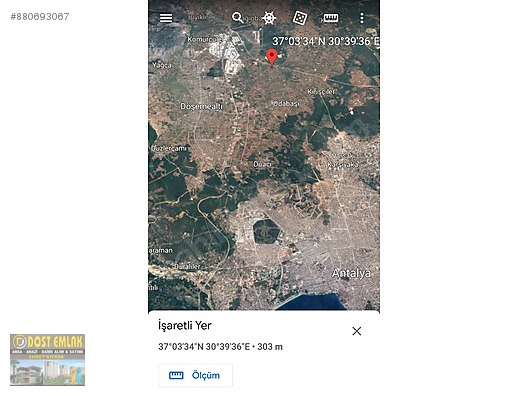Tap the Antalya city label on the map
The width and height of the screenshot is (528, 396).
pos(351,273)
